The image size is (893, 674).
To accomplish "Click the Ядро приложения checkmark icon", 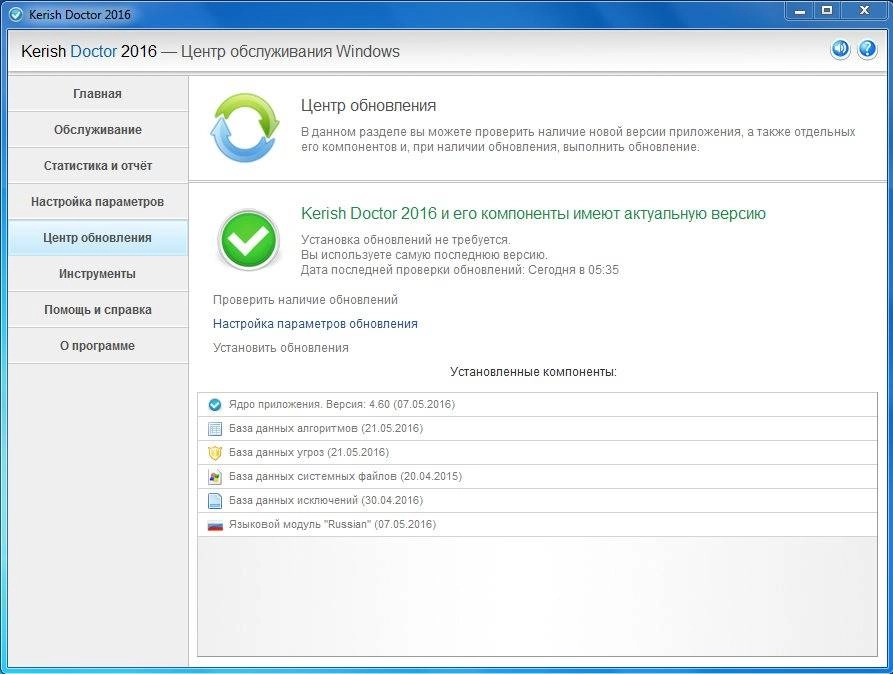I will [215, 405].
